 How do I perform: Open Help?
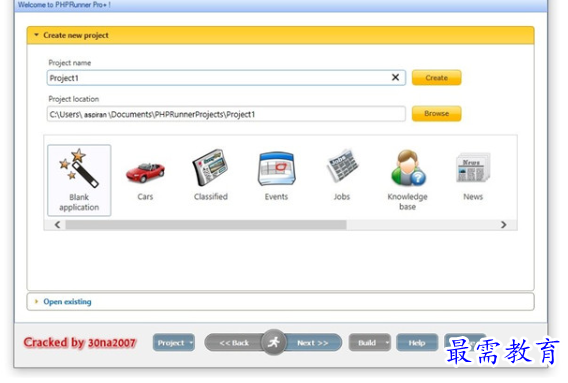pyautogui.click(x=417, y=343)
